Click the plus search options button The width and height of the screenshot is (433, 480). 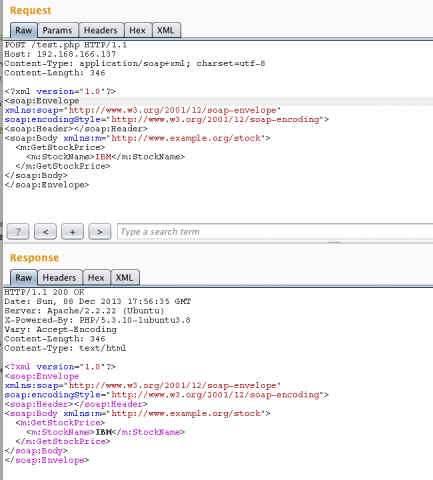(72, 232)
